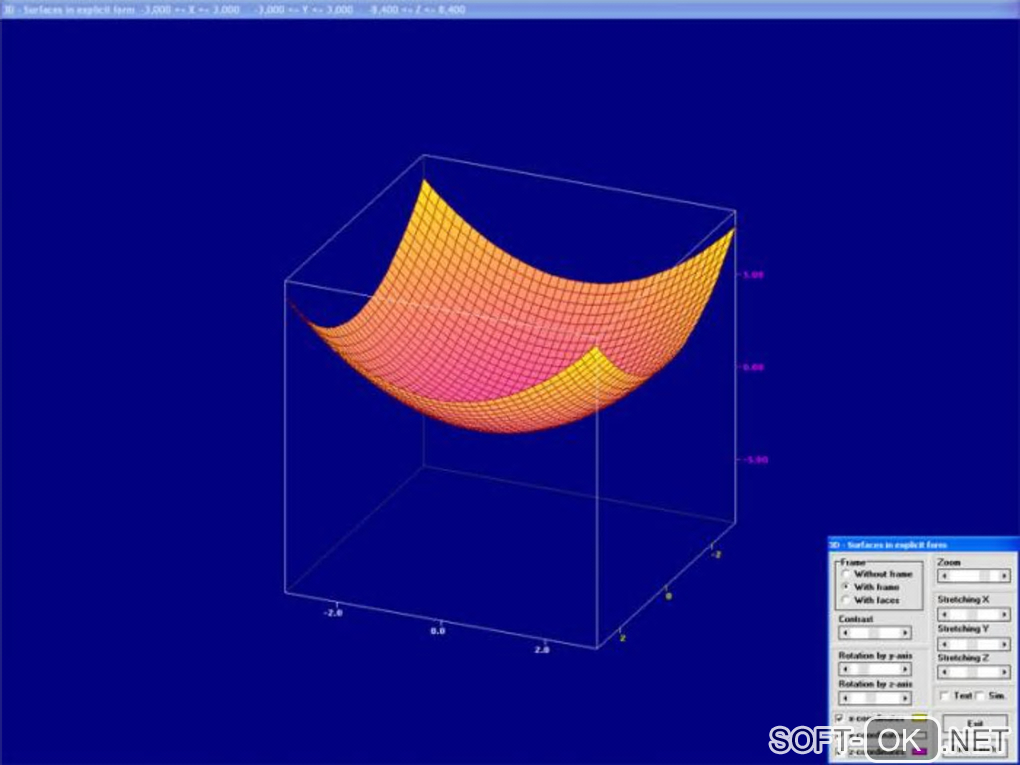1020x765 pixels.
Task: Click the main 3D window title bar
Action: [510, 9]
